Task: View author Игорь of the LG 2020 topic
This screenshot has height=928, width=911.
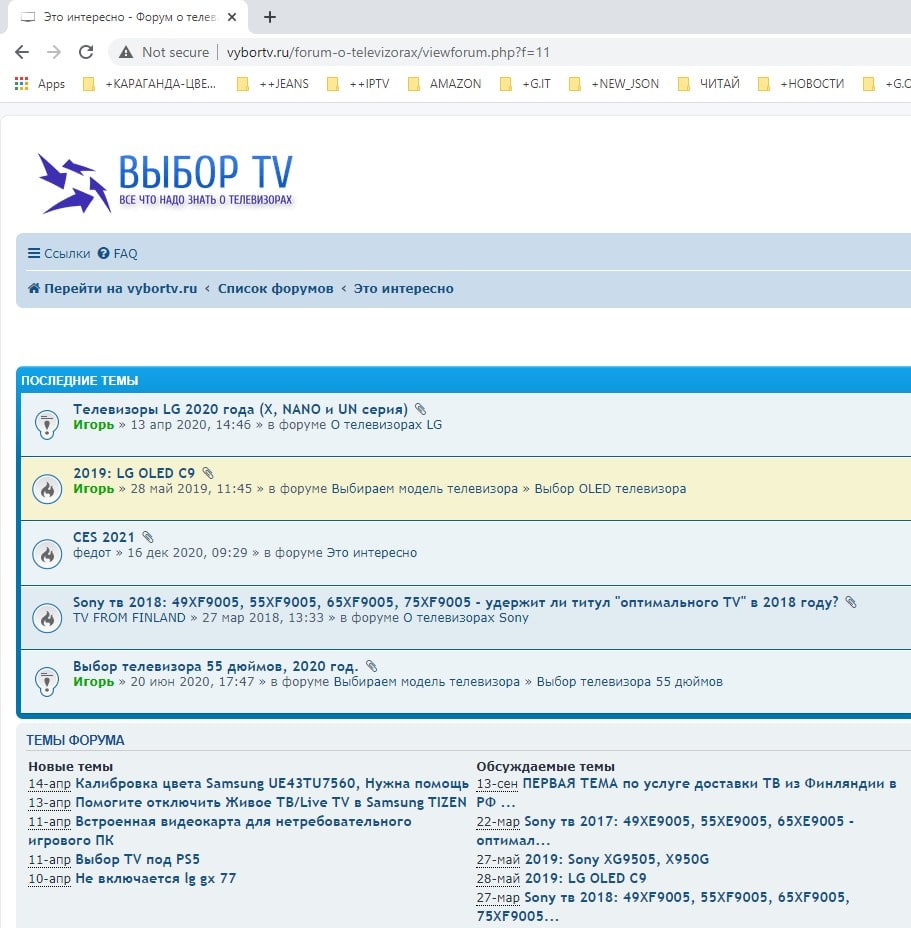Action: 94,425
